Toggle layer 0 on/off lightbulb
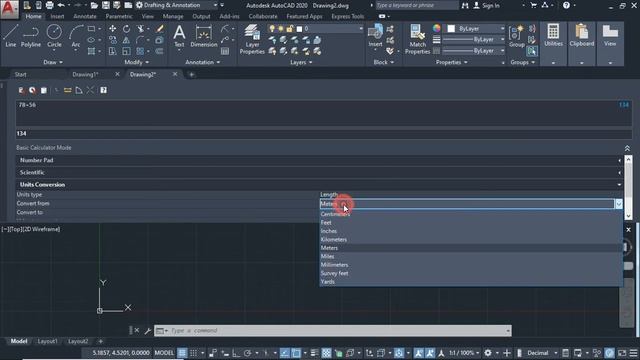This screenshot has height=360, width=640. point(272,29)
